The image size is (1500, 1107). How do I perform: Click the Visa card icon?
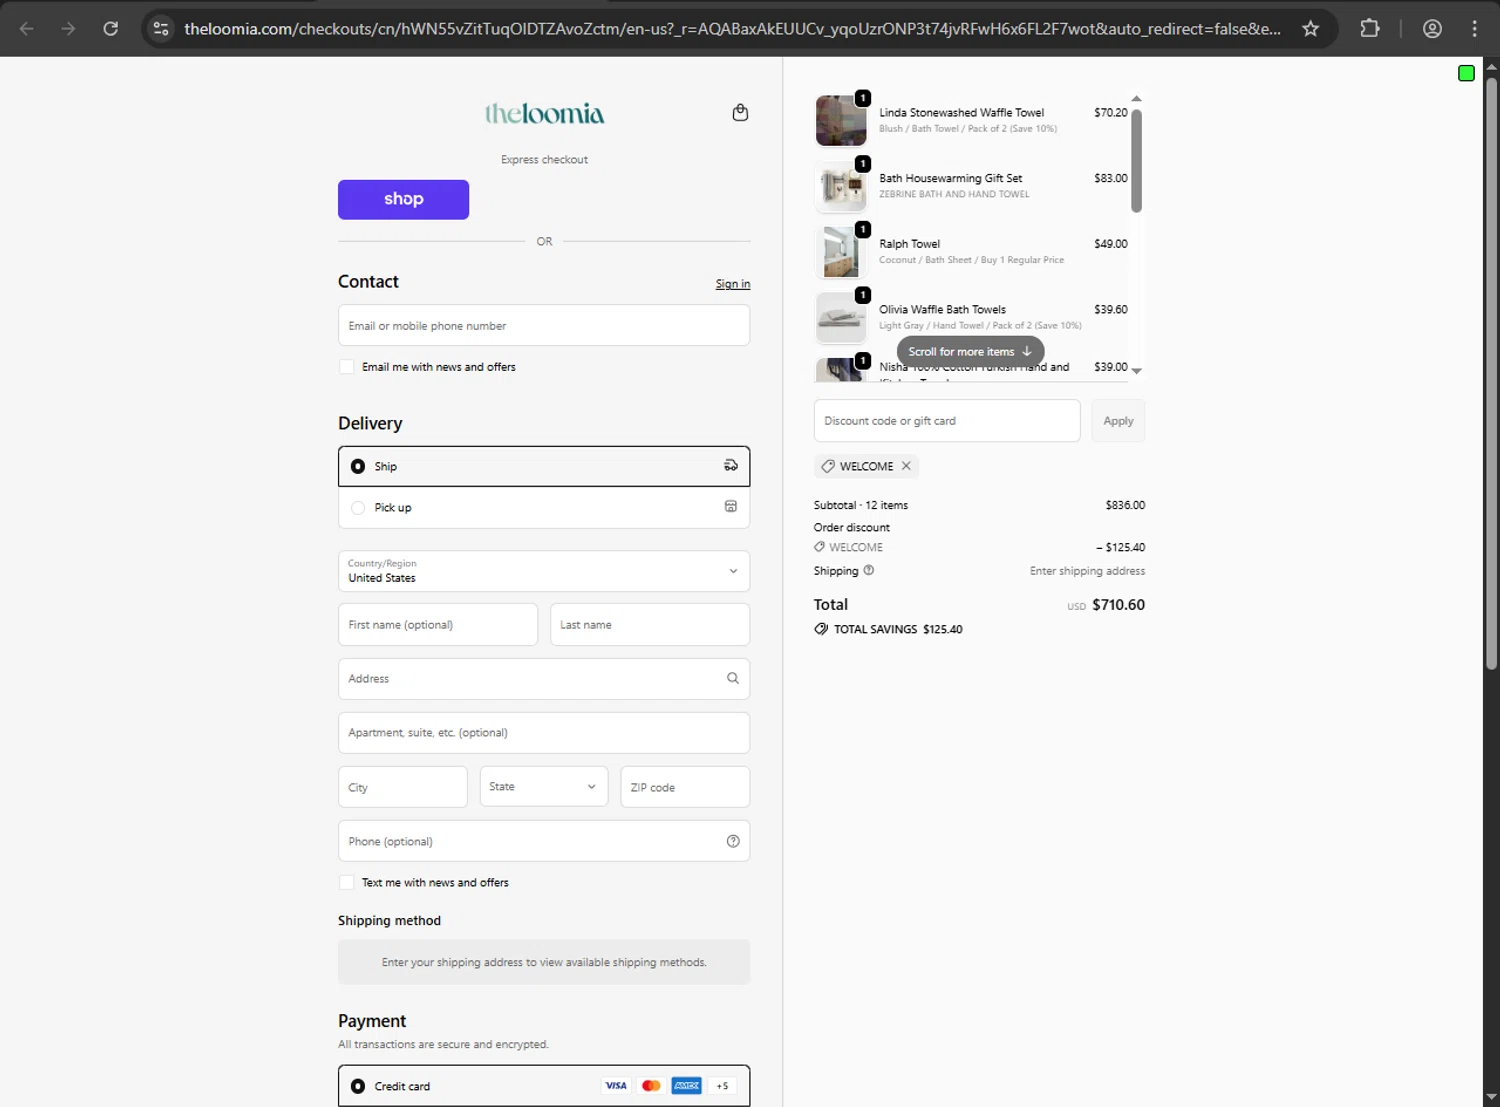tap(616, 1086)
